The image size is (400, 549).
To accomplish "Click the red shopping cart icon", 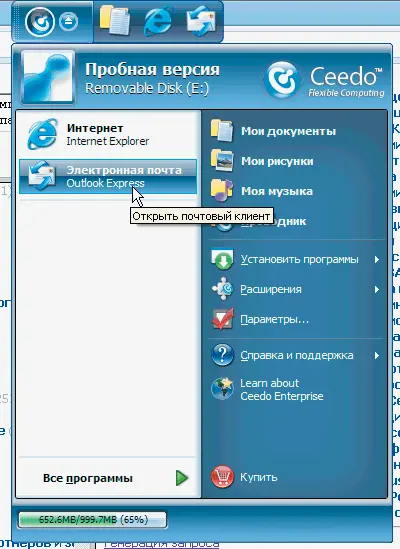I will 222,477.
